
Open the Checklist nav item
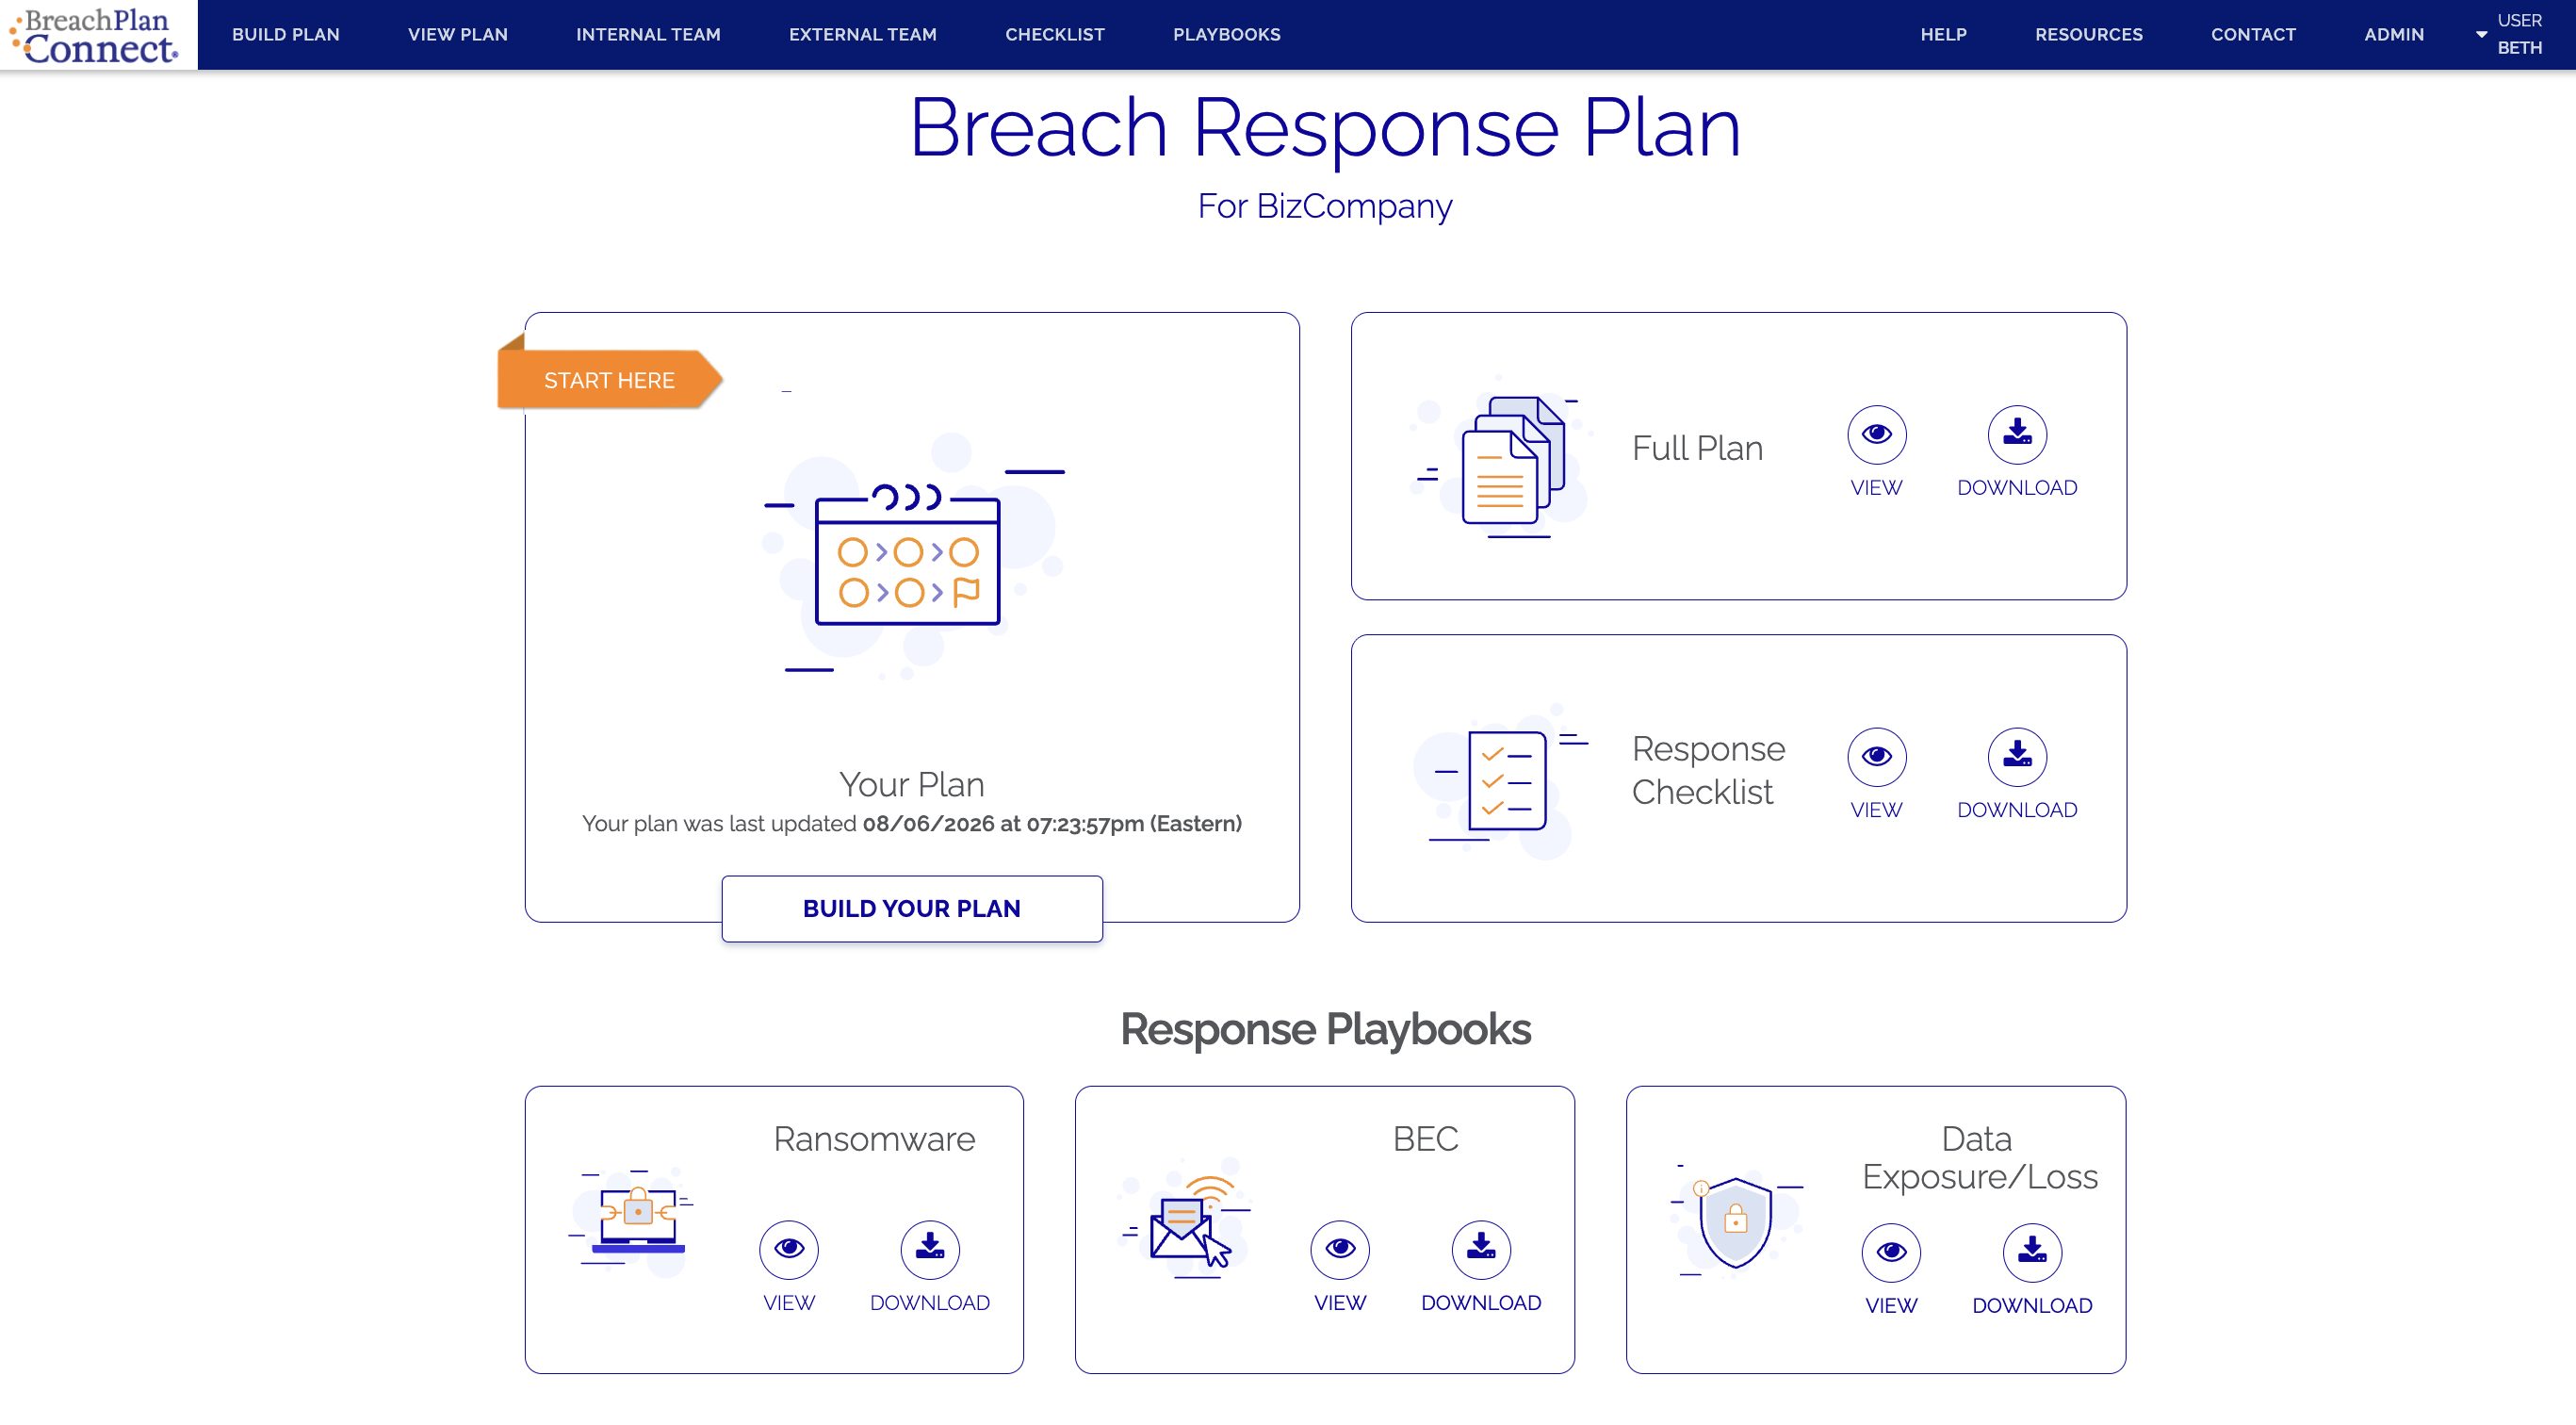point(1055,35)
